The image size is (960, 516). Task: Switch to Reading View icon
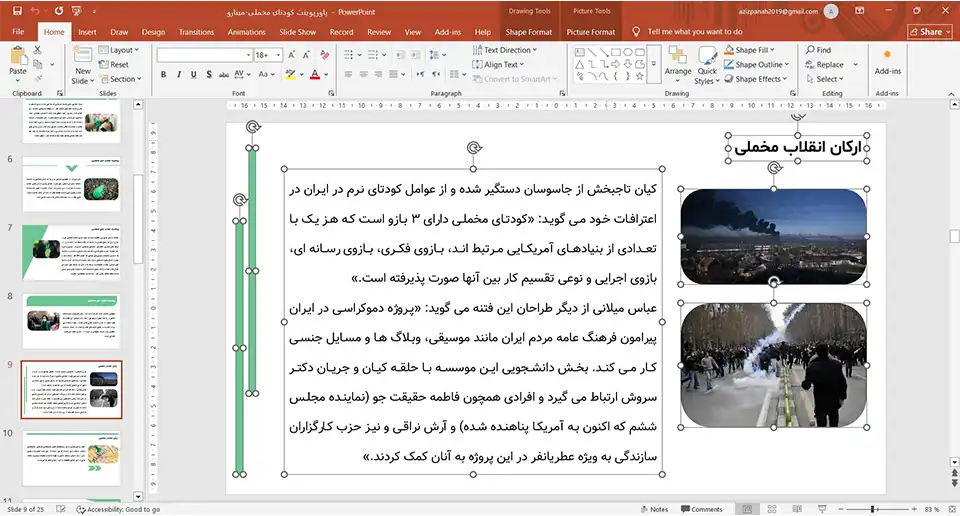coord(797,509)
